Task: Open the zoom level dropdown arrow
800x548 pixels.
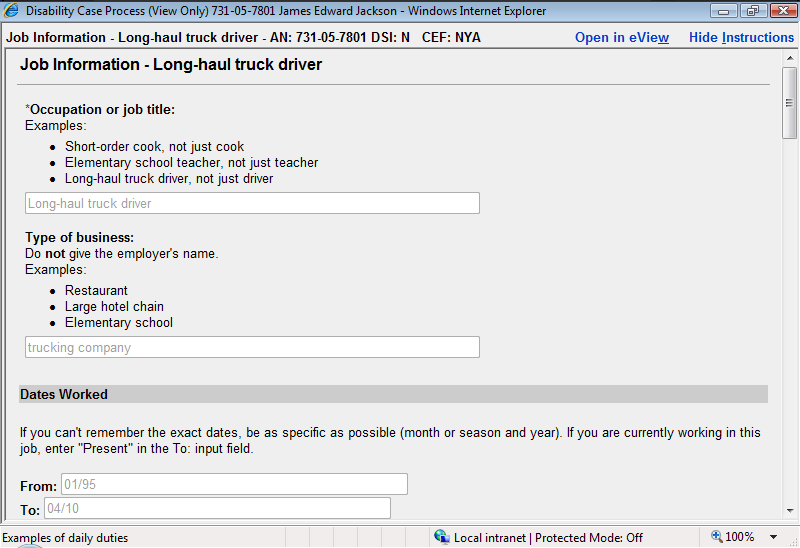Action: [x=773, y=537]
